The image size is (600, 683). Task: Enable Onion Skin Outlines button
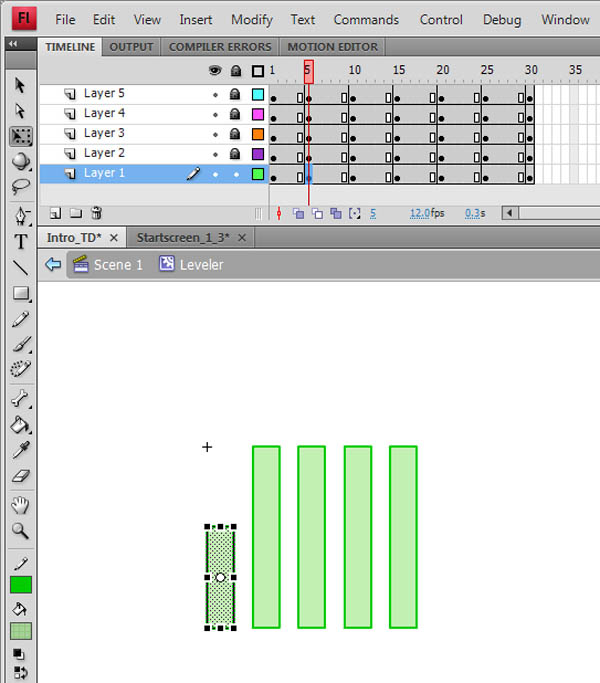pos(317,213)
